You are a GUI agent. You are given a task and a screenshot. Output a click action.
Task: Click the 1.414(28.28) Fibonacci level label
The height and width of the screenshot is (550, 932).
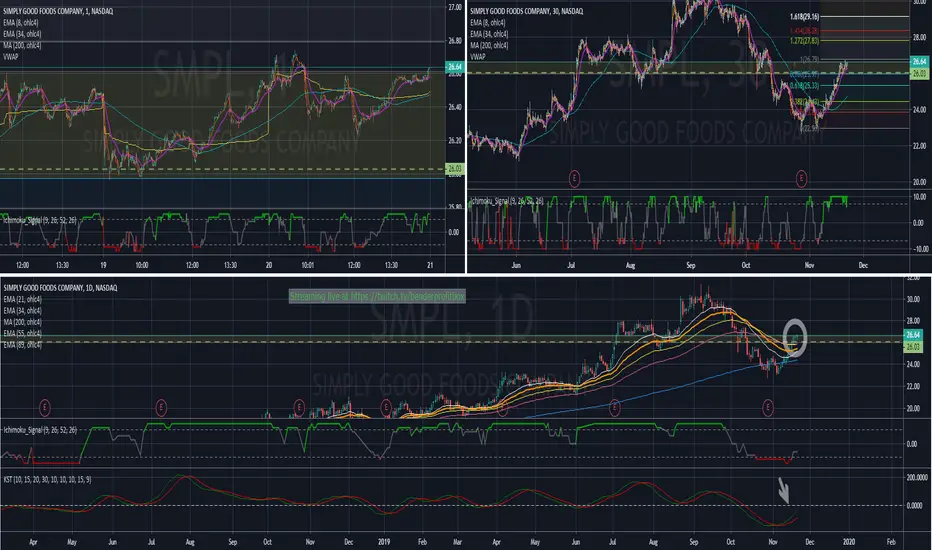pos(804,30)
